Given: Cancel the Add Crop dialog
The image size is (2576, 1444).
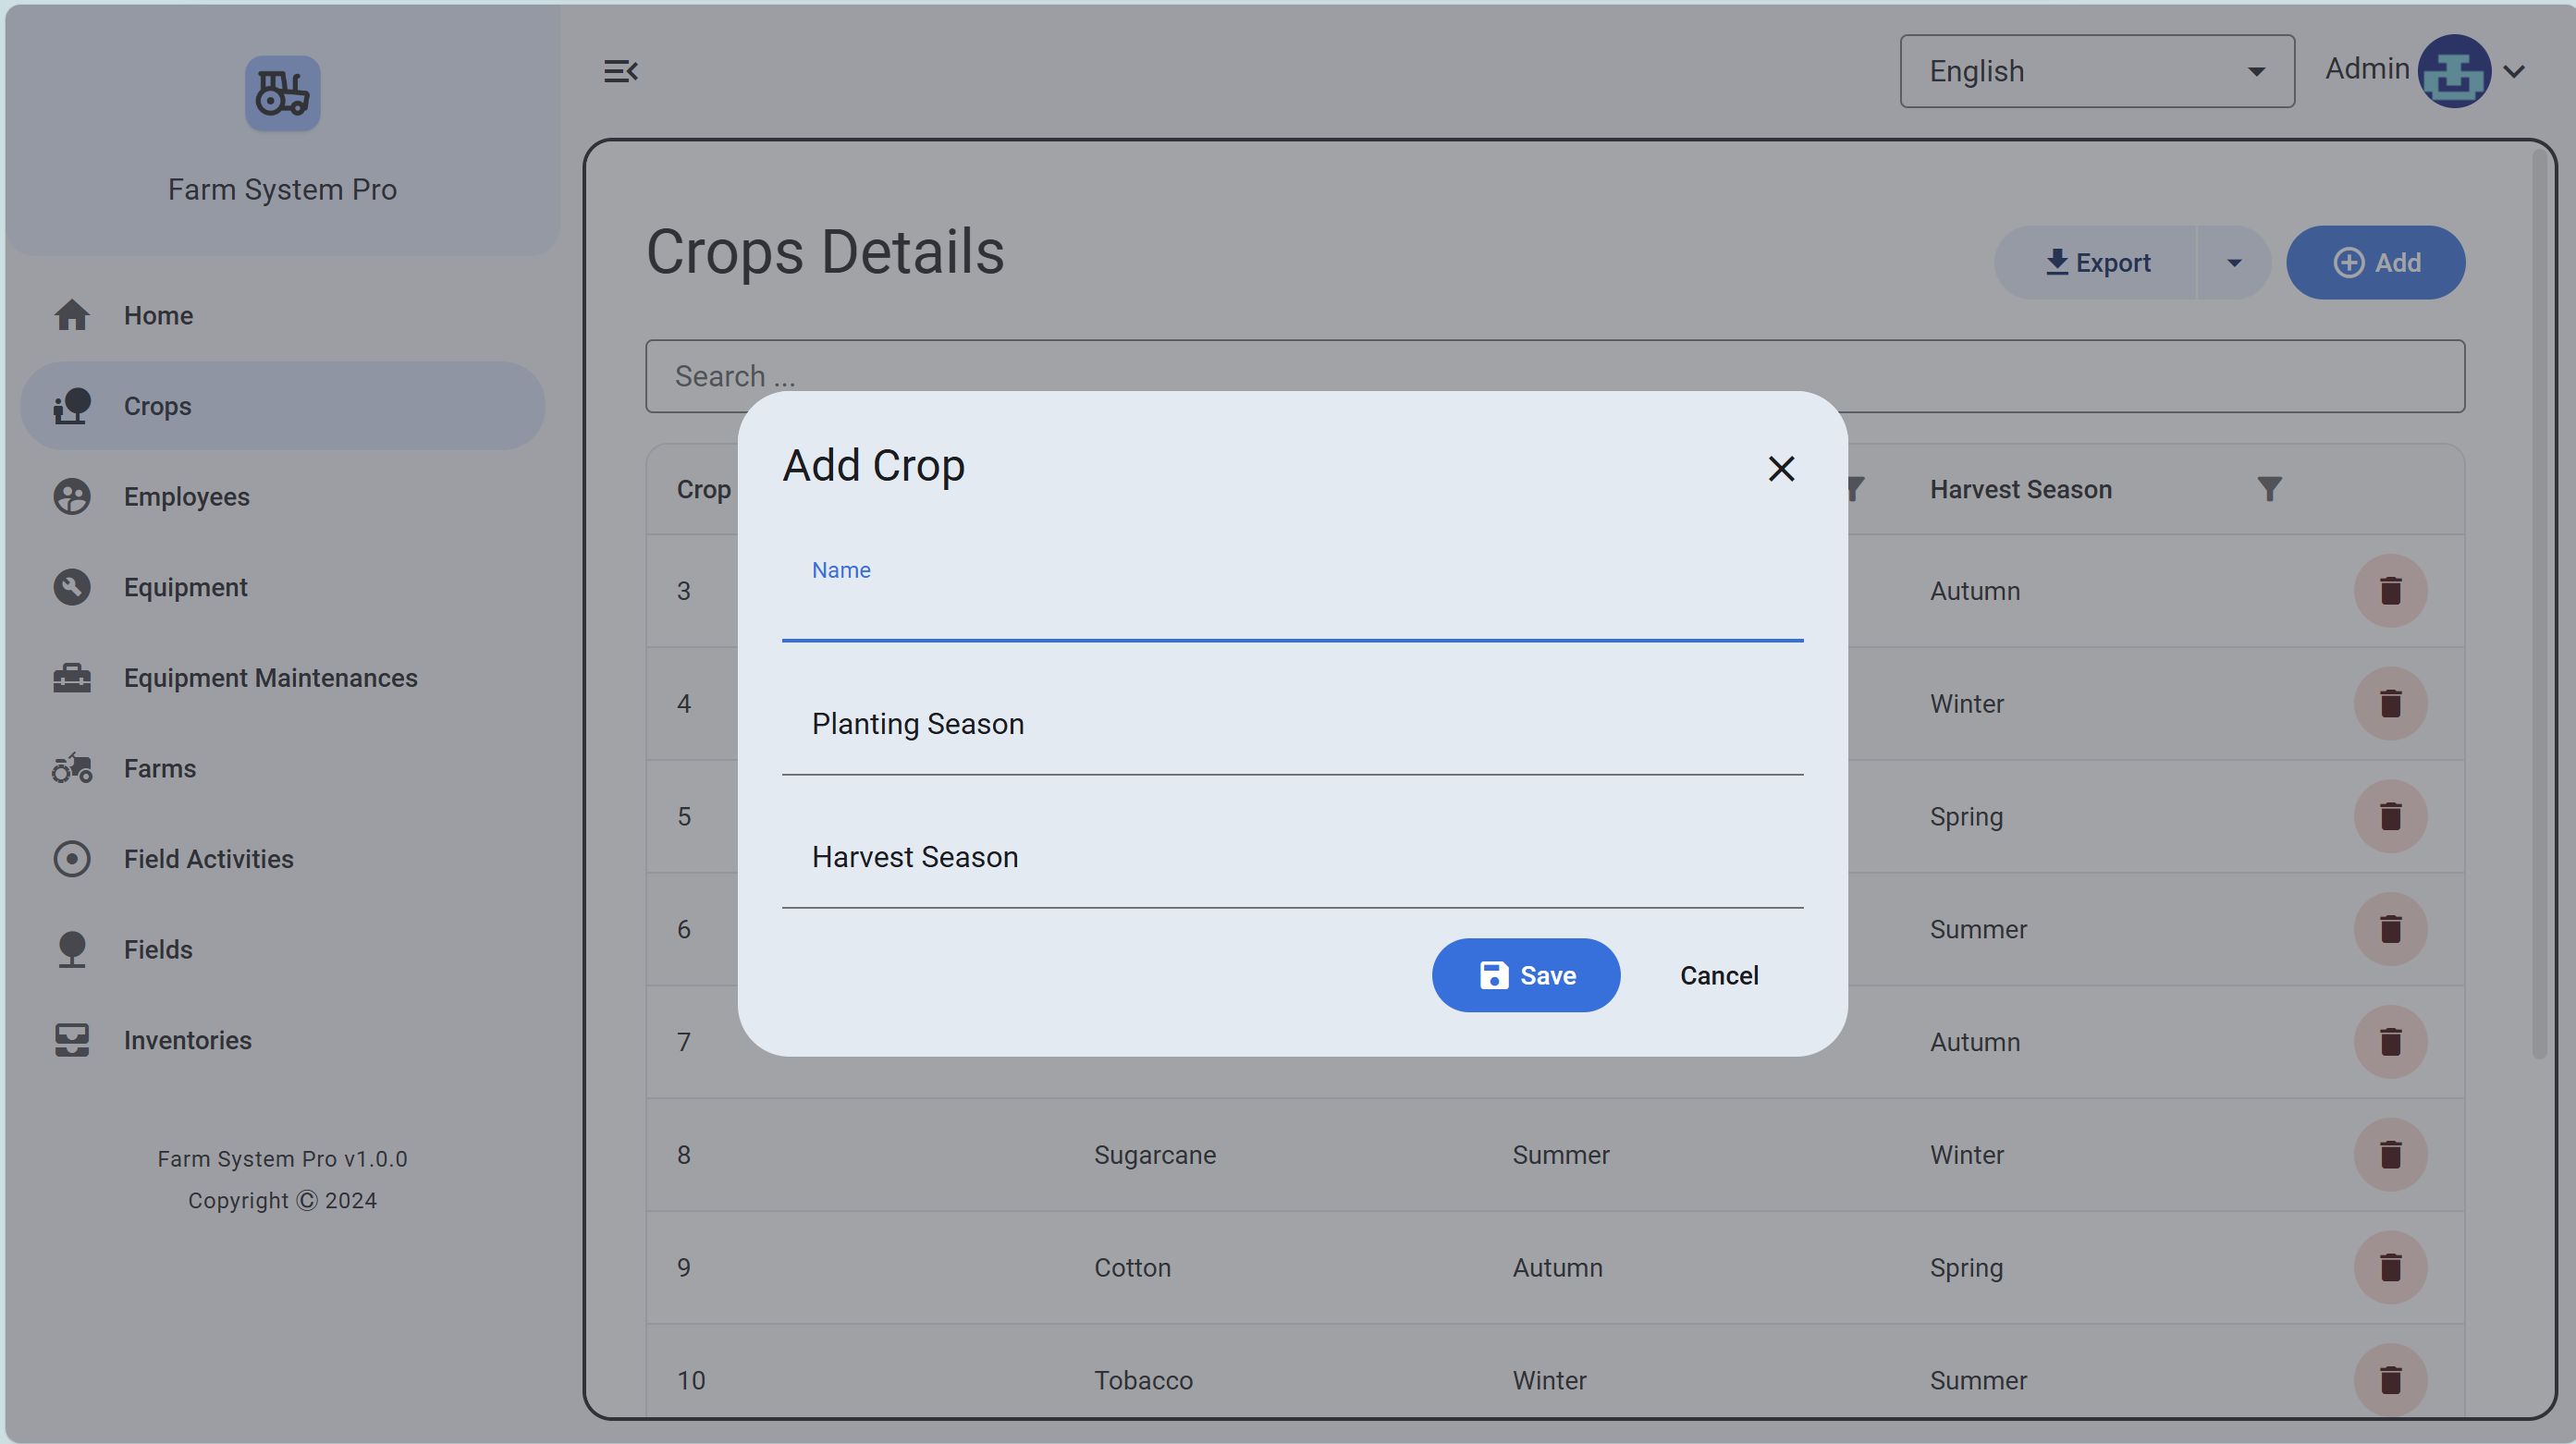Looking at the screenshot, I should click(1718, 975).
